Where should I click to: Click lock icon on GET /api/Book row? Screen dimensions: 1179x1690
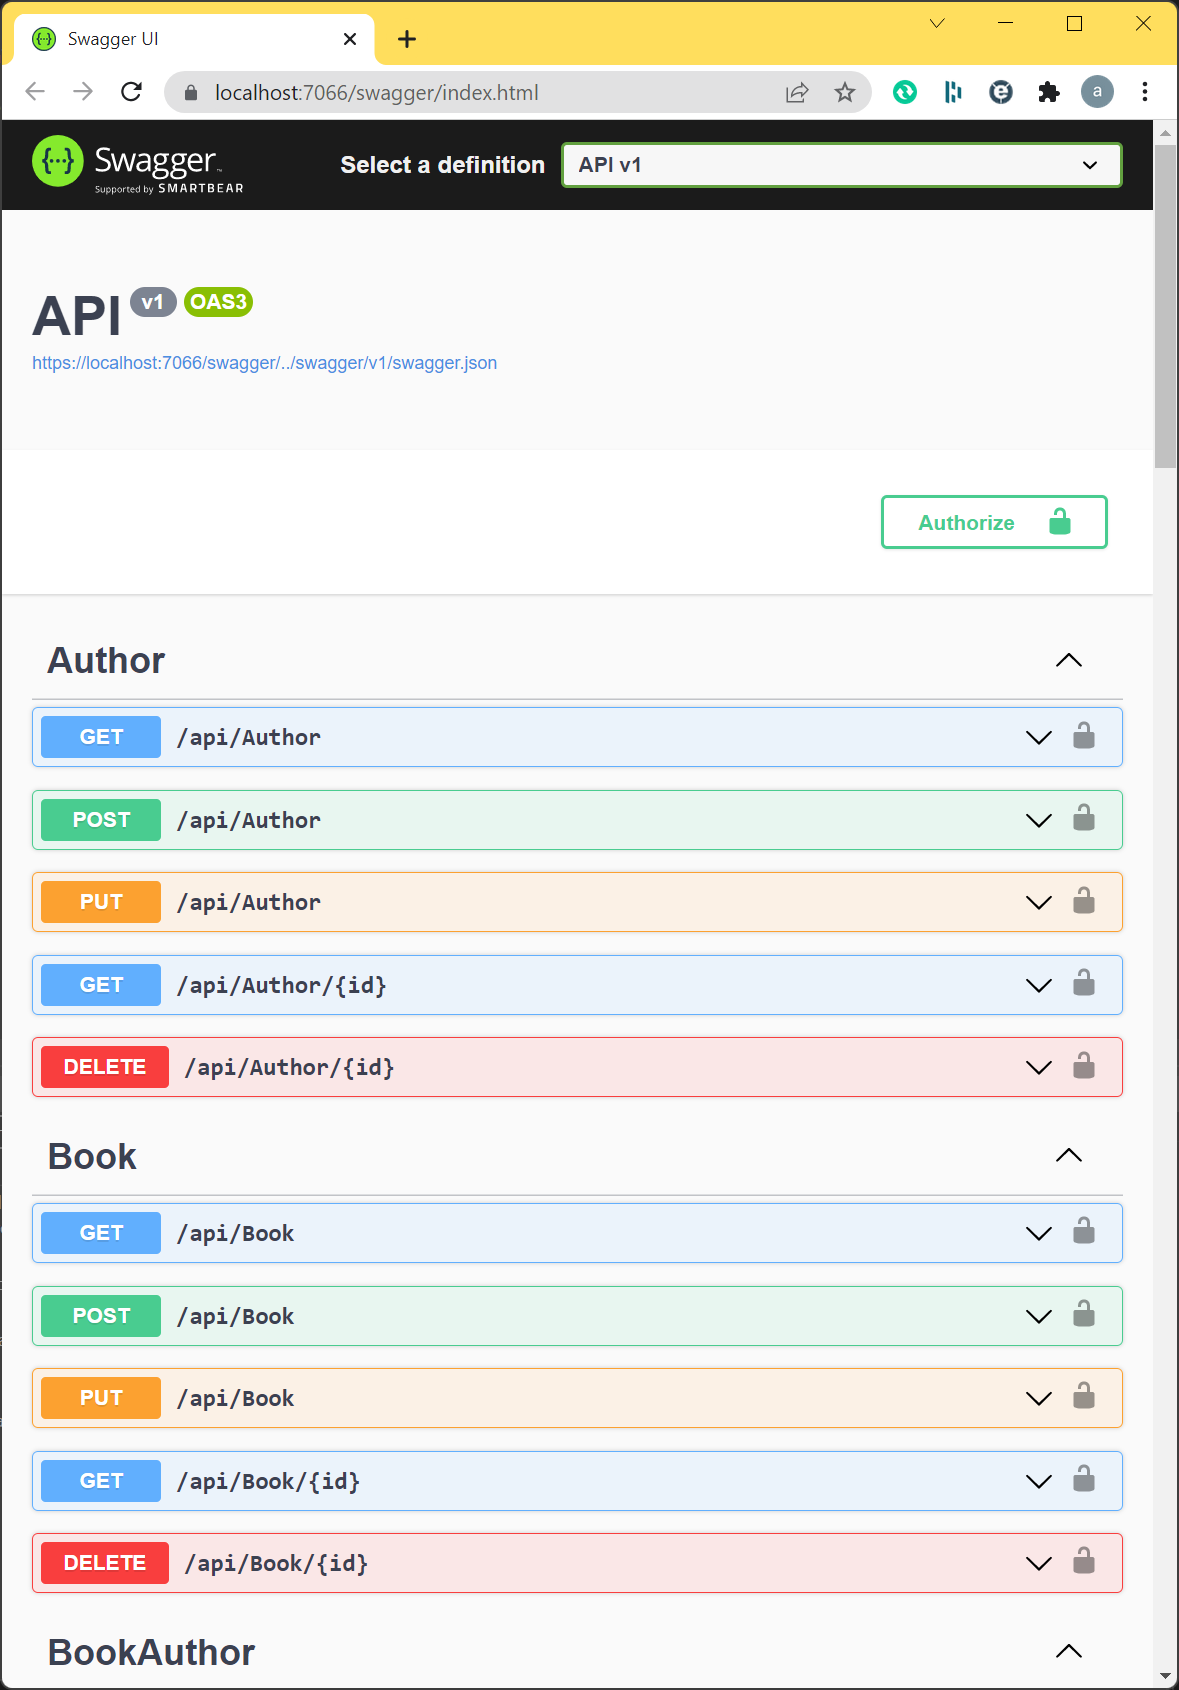(1084, 1232)
